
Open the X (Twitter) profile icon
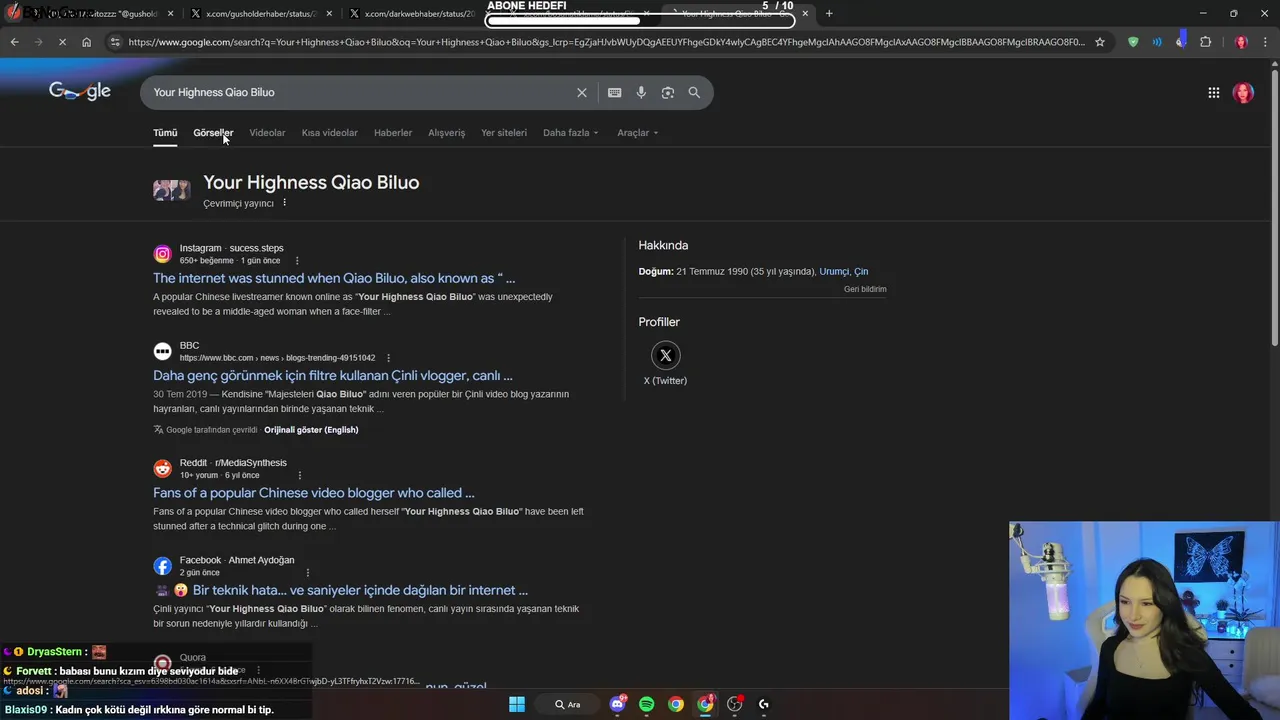[x=665, y=355]
